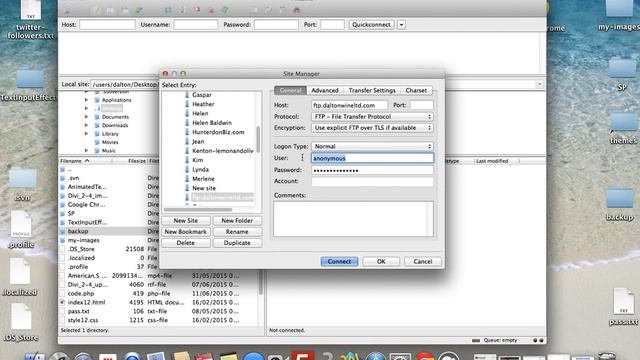Select the .profile file on the desktop

coord(20,230)
